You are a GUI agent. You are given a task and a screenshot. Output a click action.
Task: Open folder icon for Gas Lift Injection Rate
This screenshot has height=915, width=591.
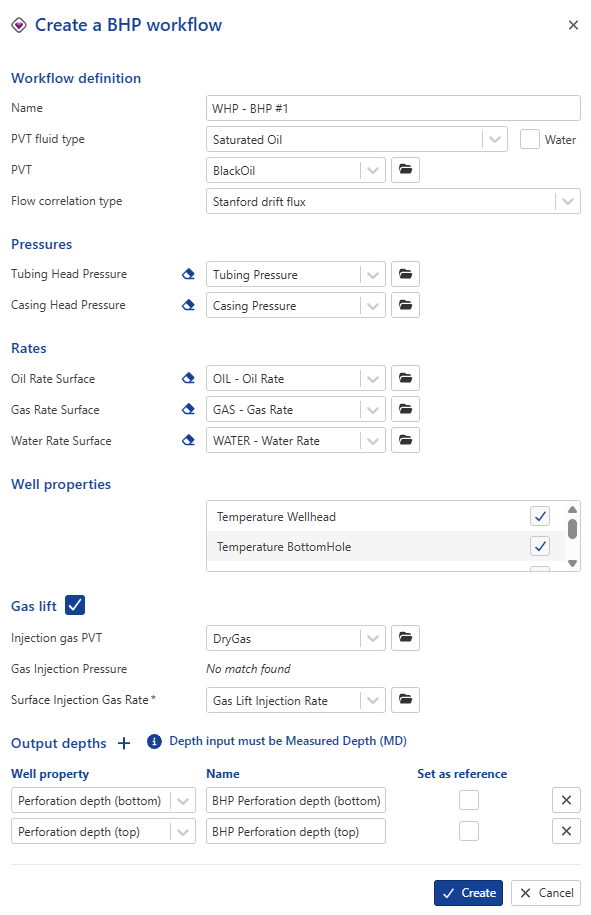(x=404, y=699)
